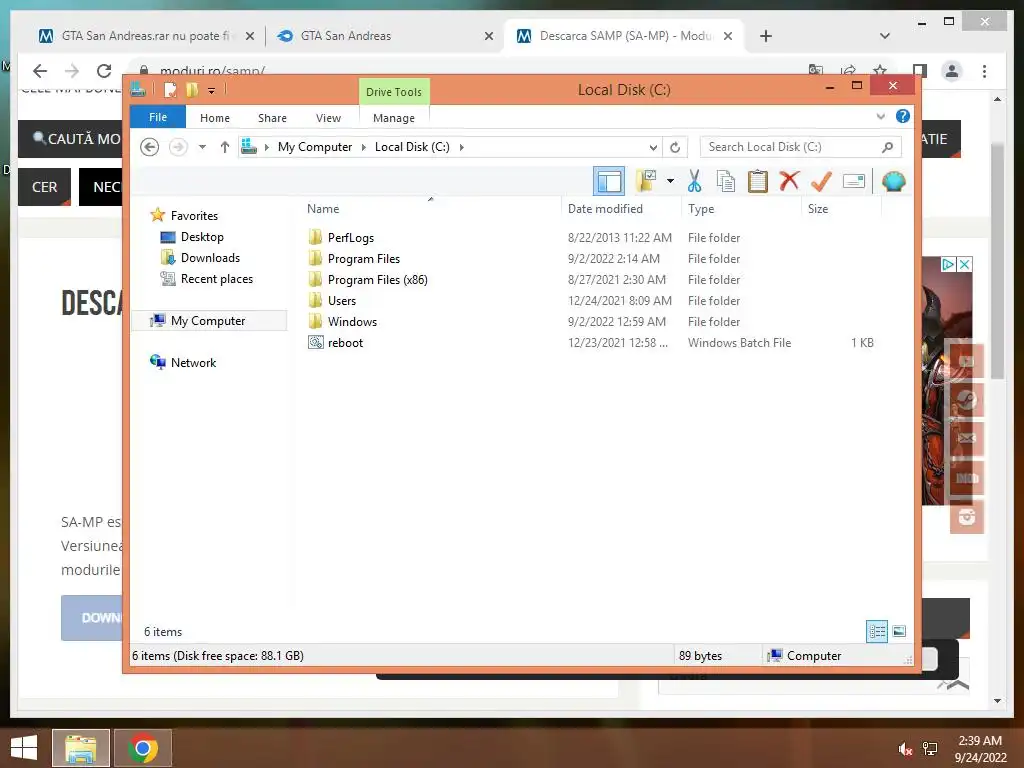Select the Program Files (x86) folder

coord(377,280)
